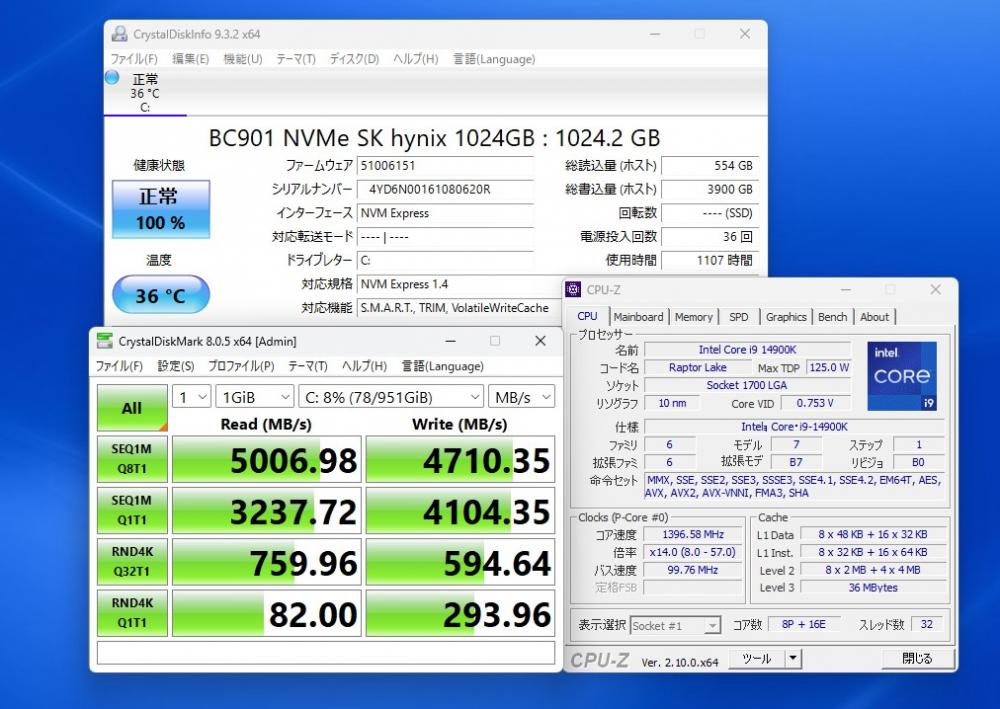Open the ヘルプ(H) menu in CrystalDiskMark

(364, 366)
